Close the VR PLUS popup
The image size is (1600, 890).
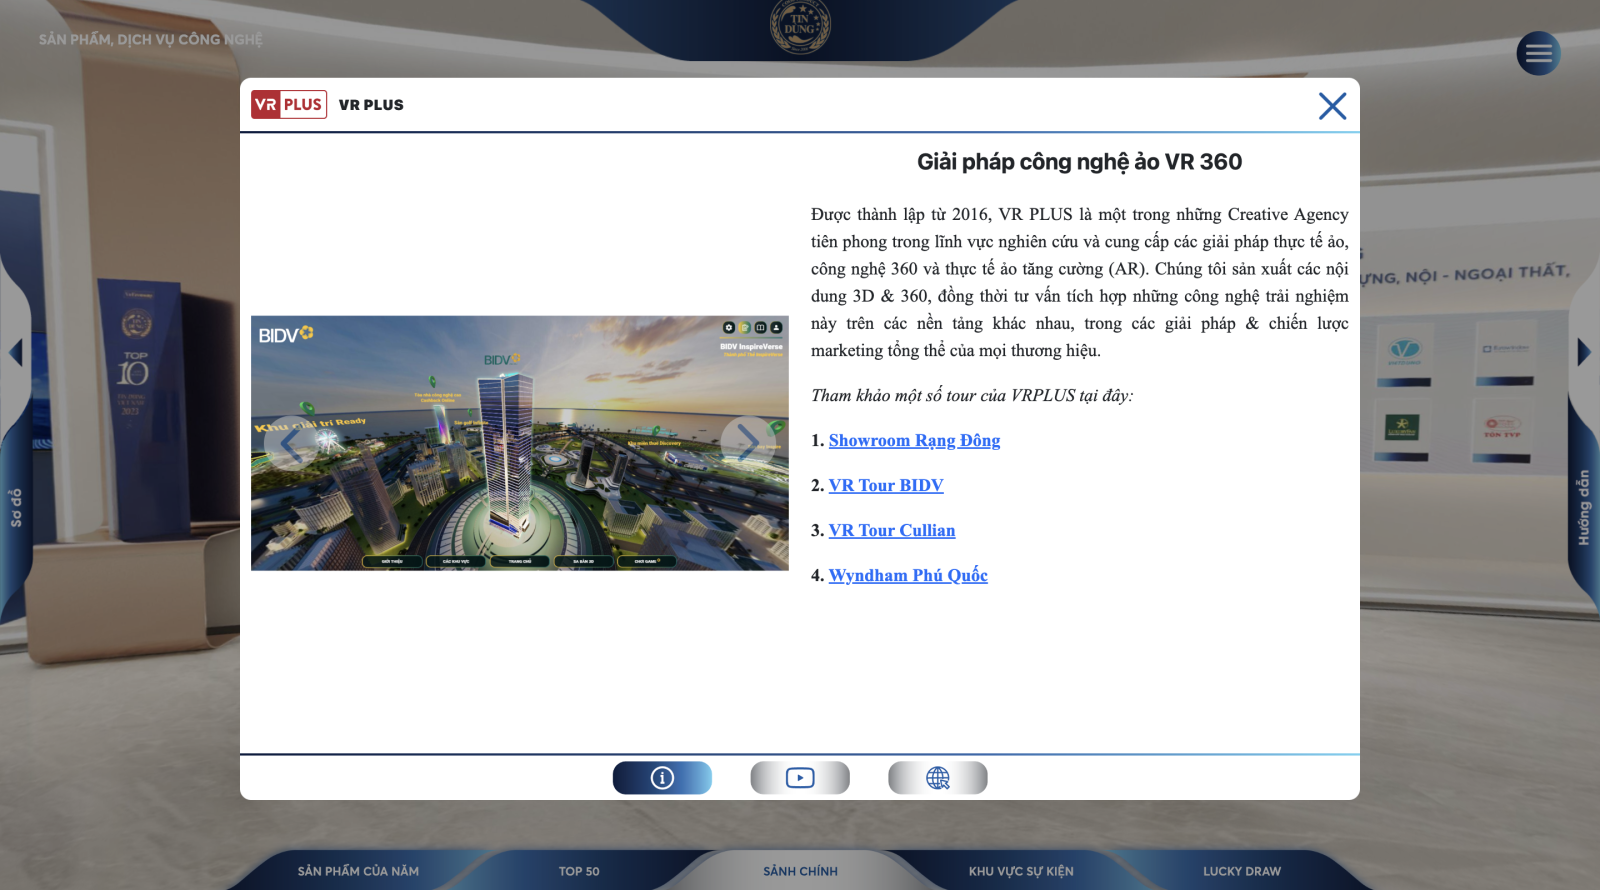(x=1332, y=106)
